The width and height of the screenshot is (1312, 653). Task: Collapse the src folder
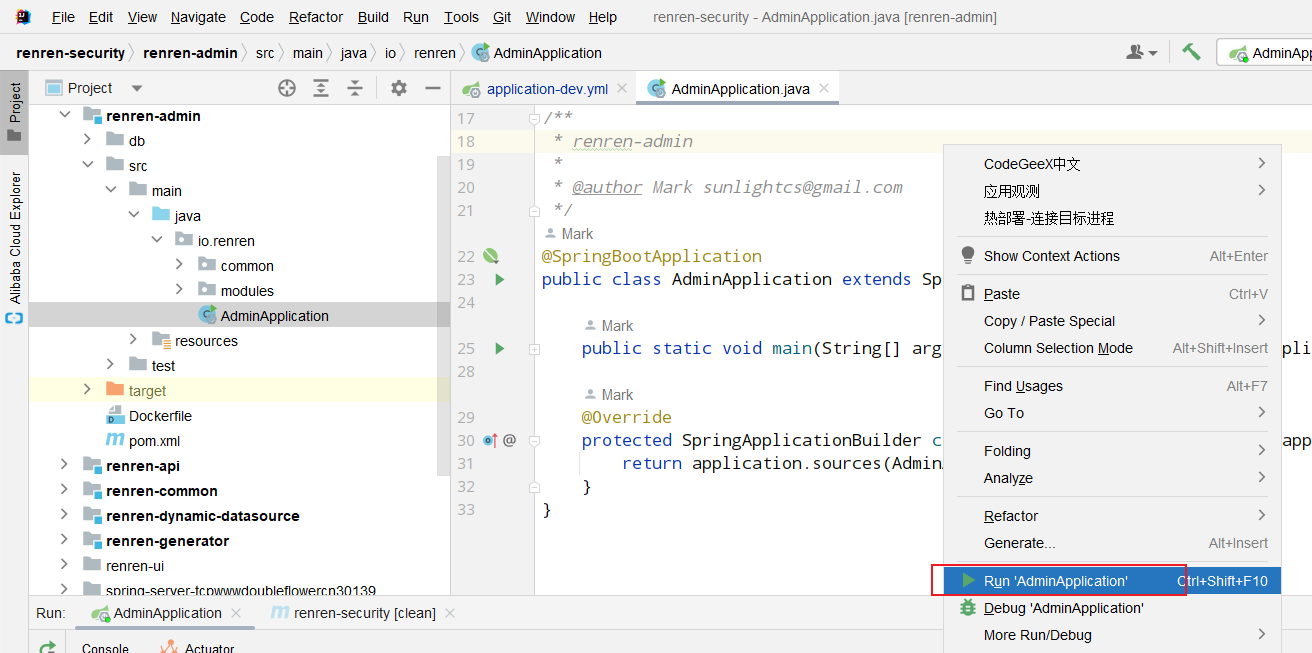pyautogui.click(x=87, y=165)
